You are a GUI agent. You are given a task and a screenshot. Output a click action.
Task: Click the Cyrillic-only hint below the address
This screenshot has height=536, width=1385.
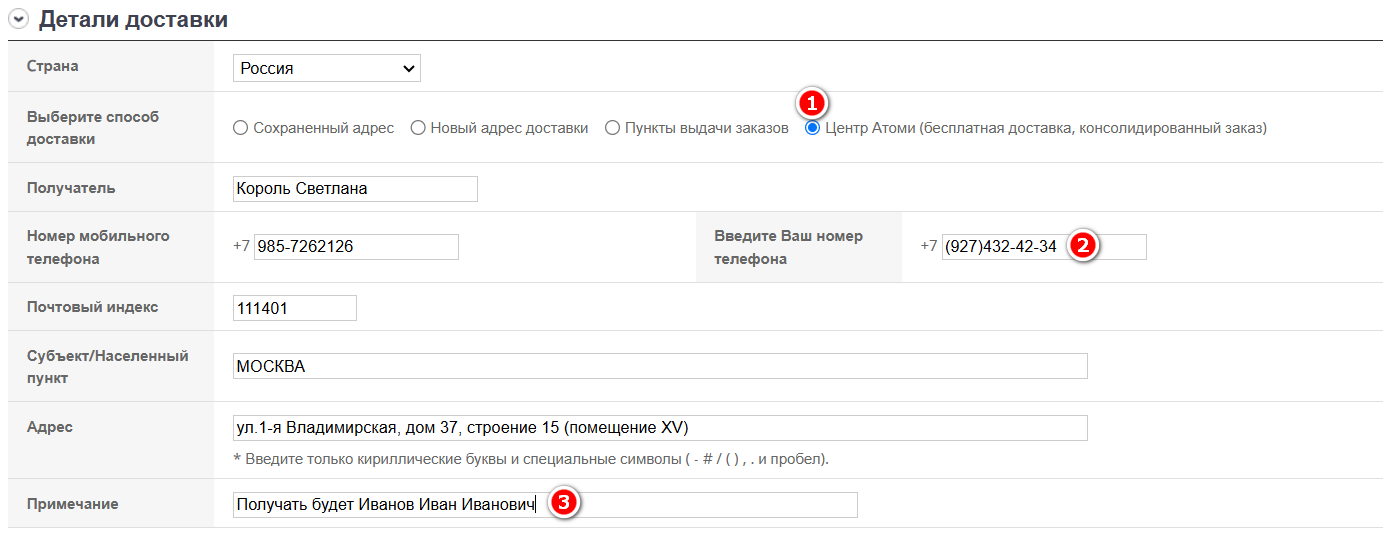530,460
